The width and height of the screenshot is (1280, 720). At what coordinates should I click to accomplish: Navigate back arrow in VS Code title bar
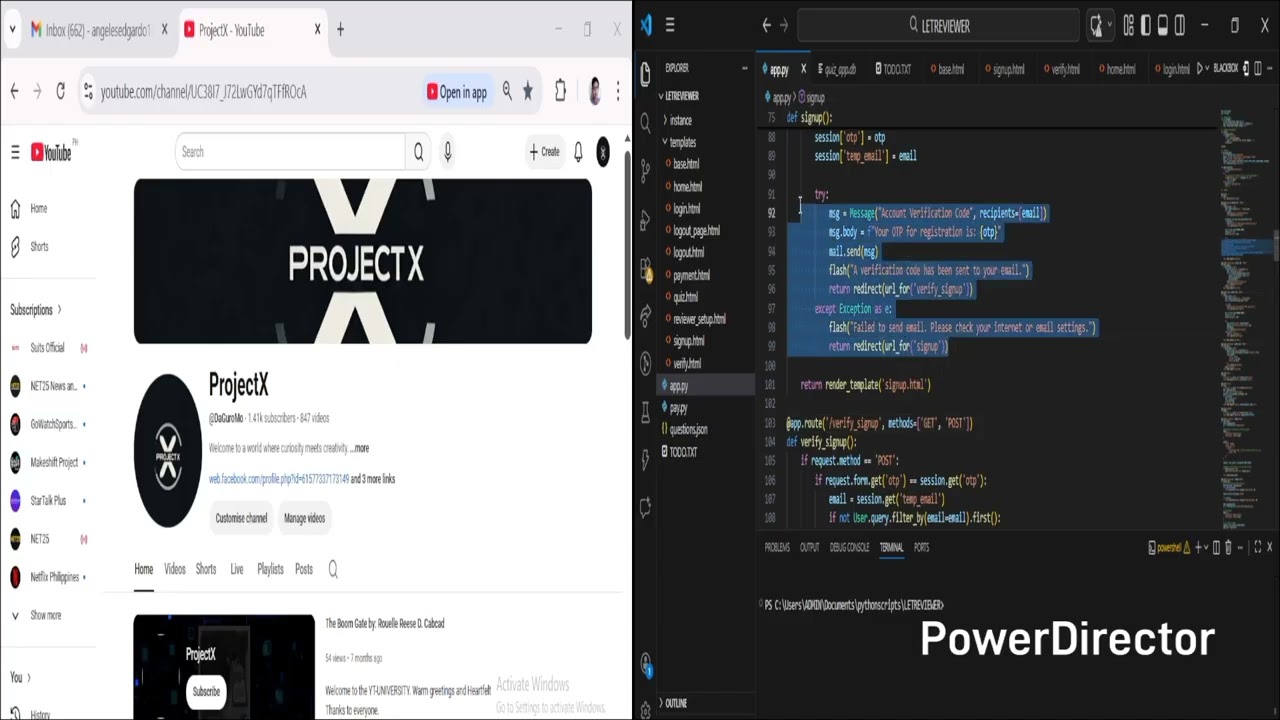(x=767, y=26)
